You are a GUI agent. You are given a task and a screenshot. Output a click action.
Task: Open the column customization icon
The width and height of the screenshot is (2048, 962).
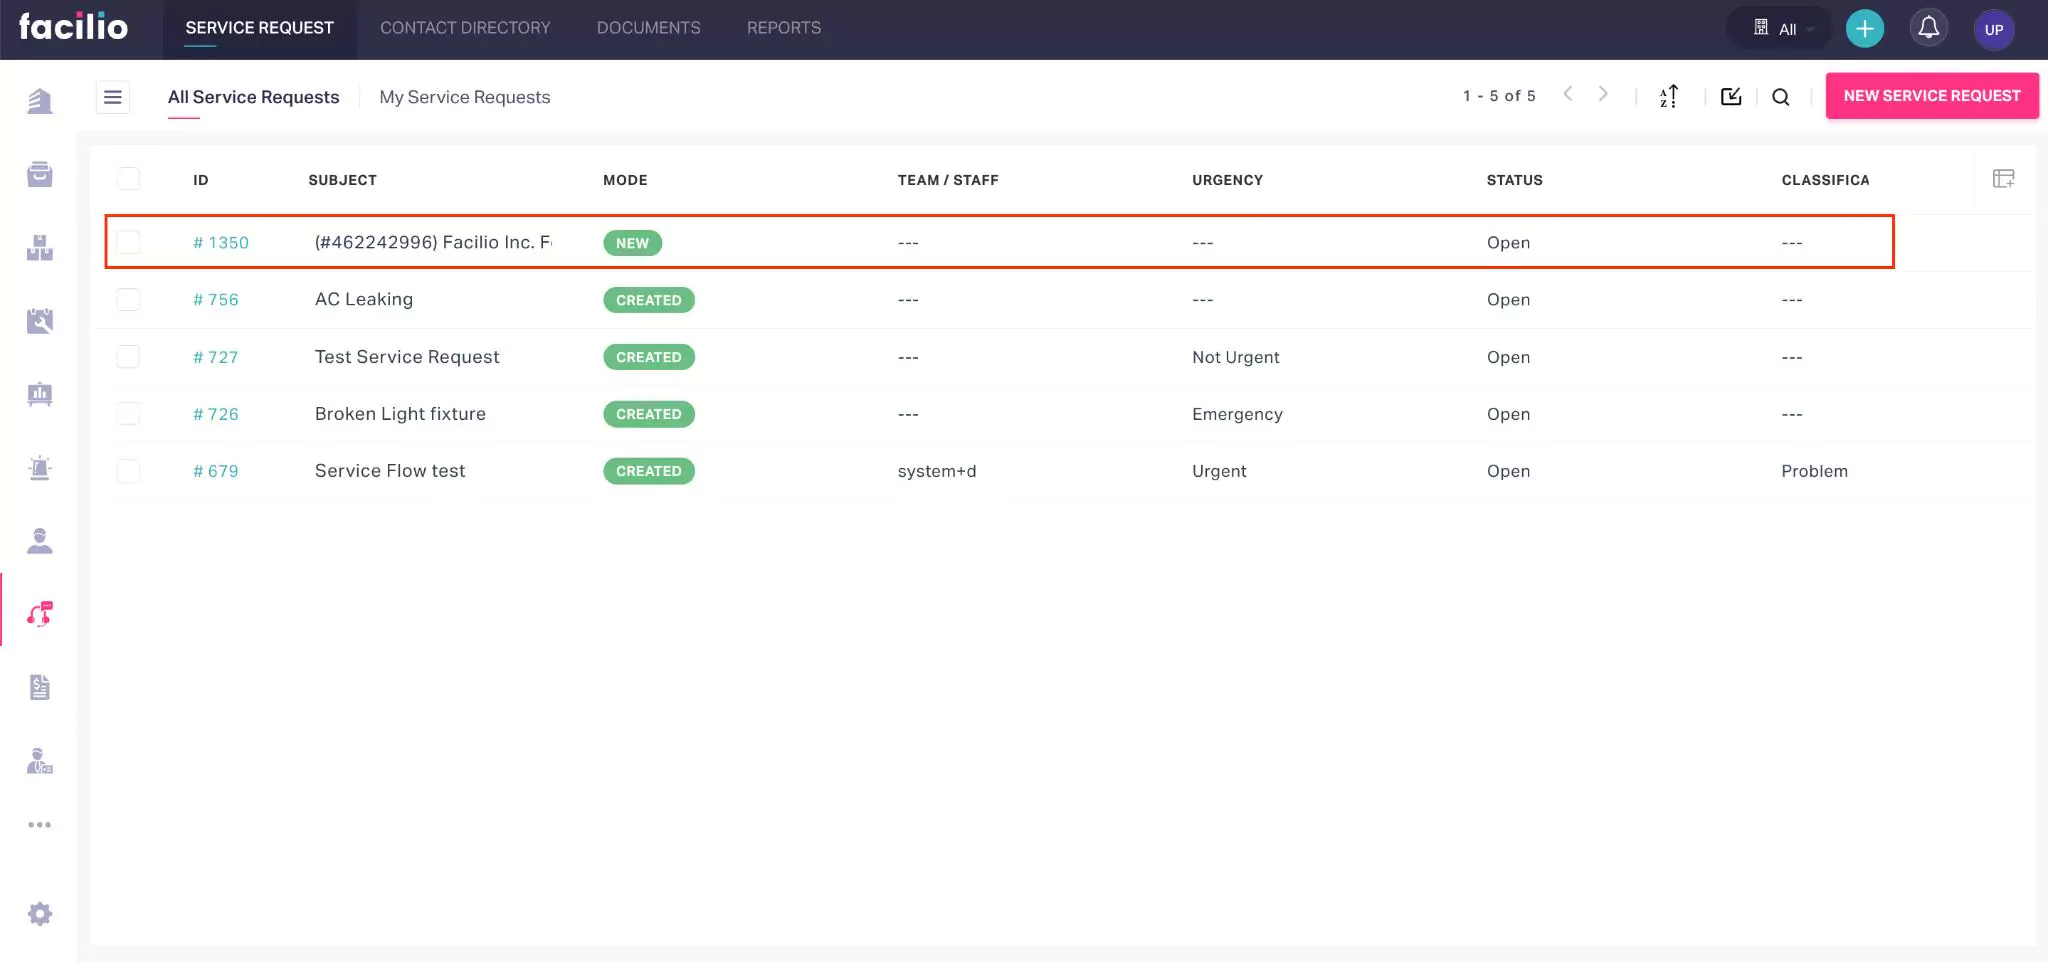click(x=2004, y=179)
